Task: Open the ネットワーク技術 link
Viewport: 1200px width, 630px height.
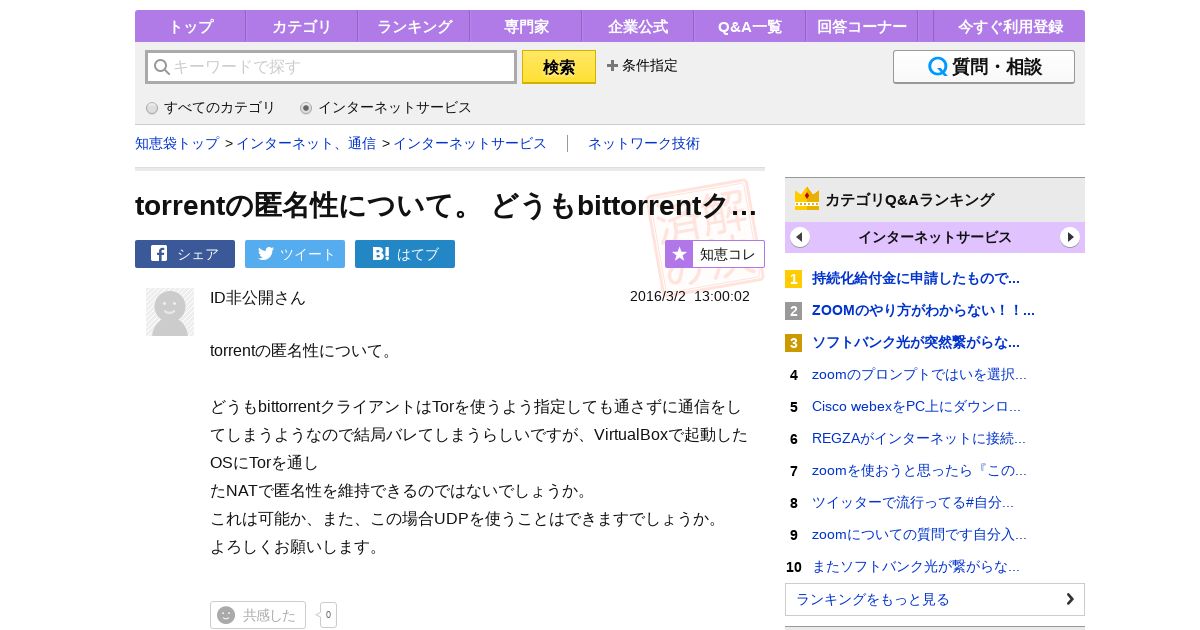Action: tap(644, 143)
